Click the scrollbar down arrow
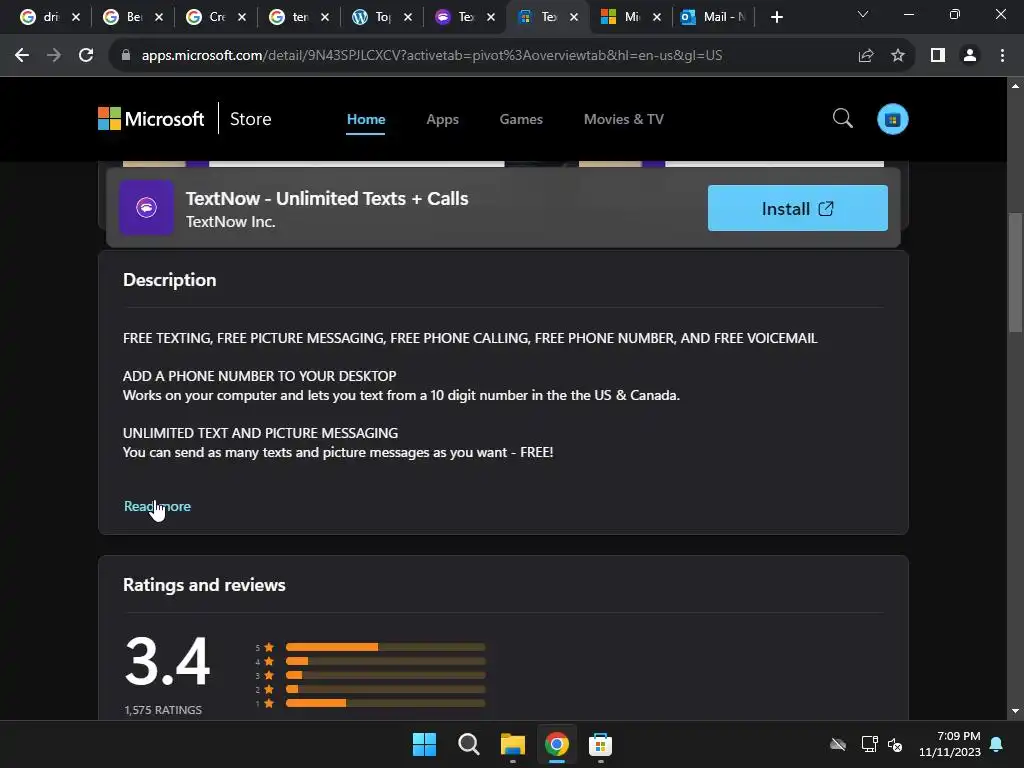 1015,711
